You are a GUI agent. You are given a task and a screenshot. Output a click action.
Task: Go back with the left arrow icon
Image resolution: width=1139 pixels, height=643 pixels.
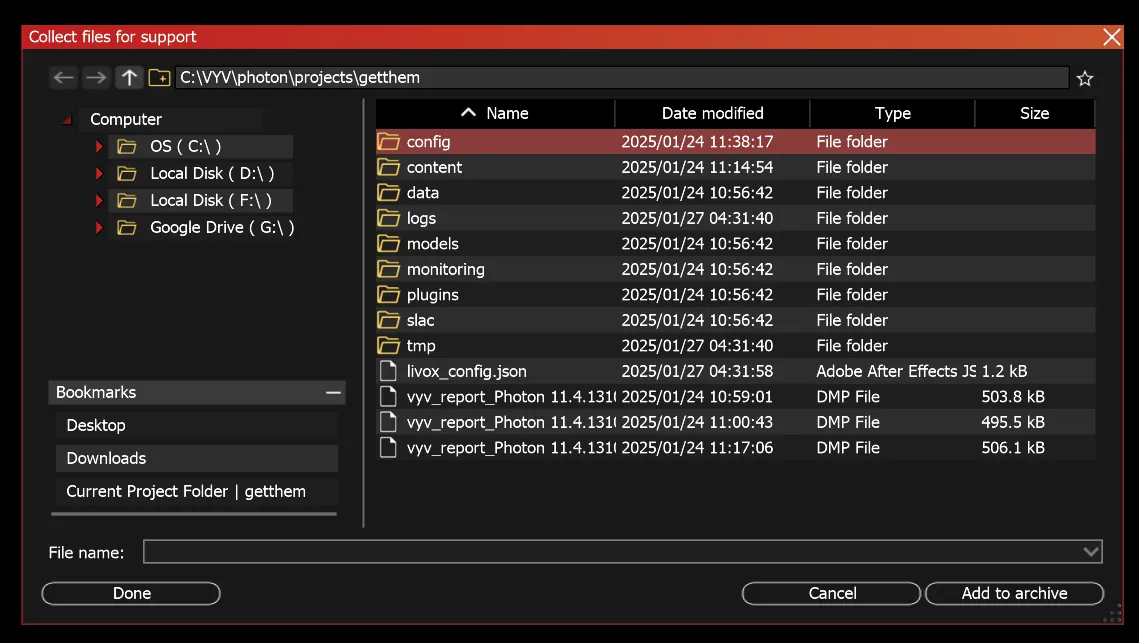click(64, 78)
